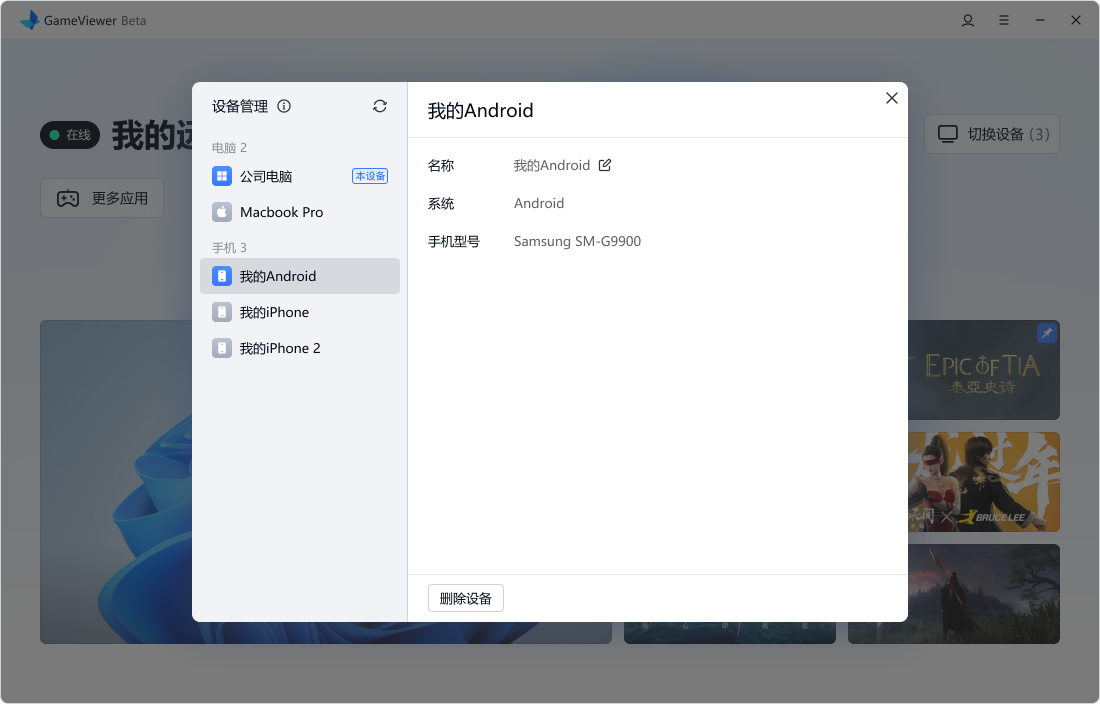
Task: Click the refresh device list icon
Action: (380, 106)
